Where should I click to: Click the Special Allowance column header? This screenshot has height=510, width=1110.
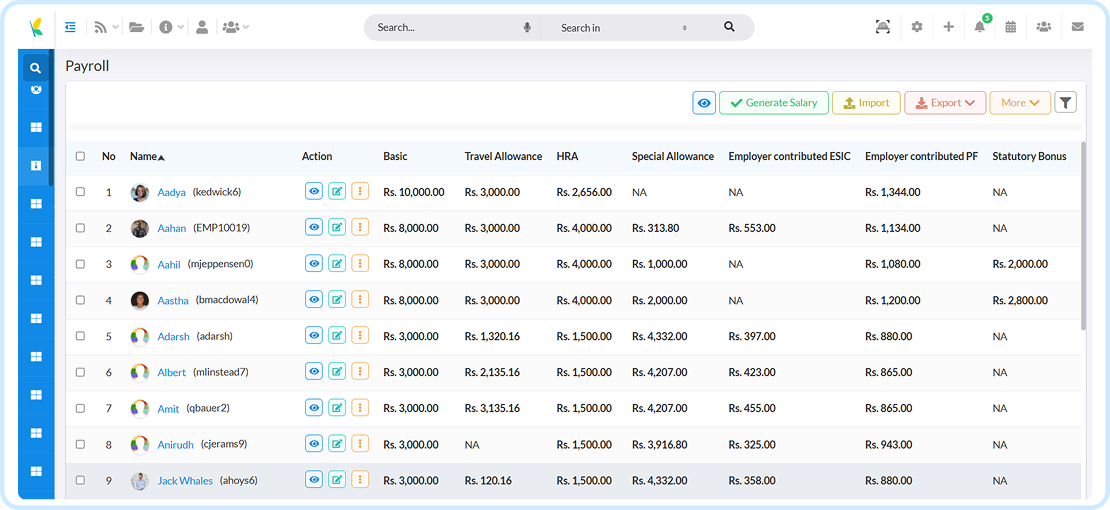673,157
